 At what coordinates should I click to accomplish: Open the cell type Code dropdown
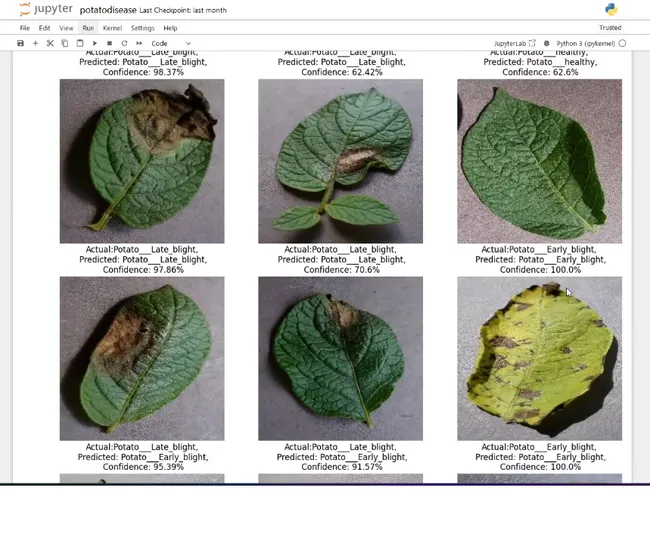171,43
